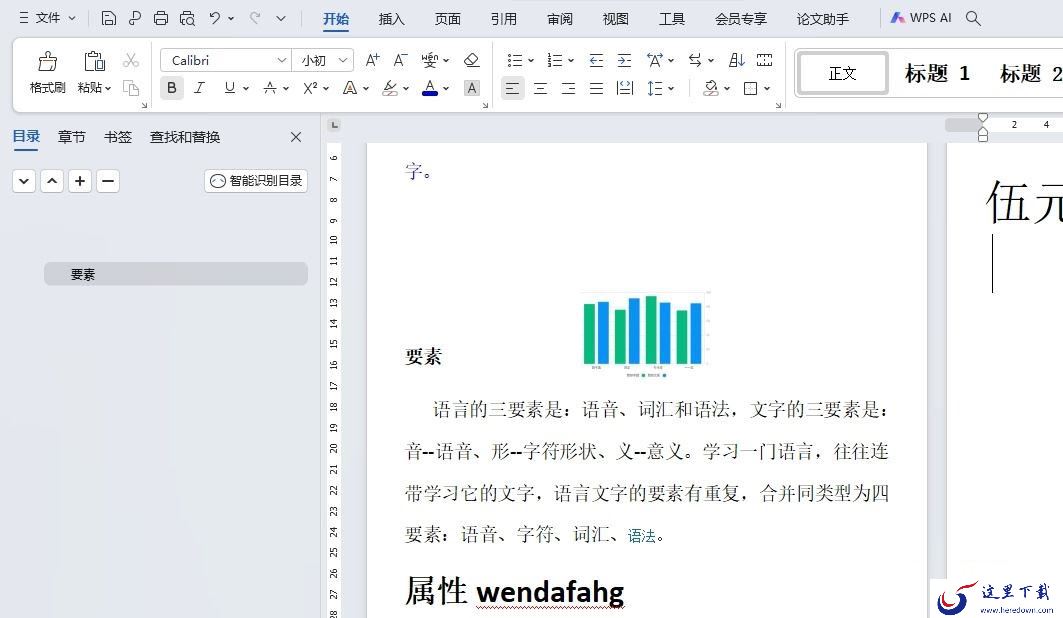Click Save As PDF export icon
Image resolution: width=1063 pixels, height=618 pixels.
[135, 18]
